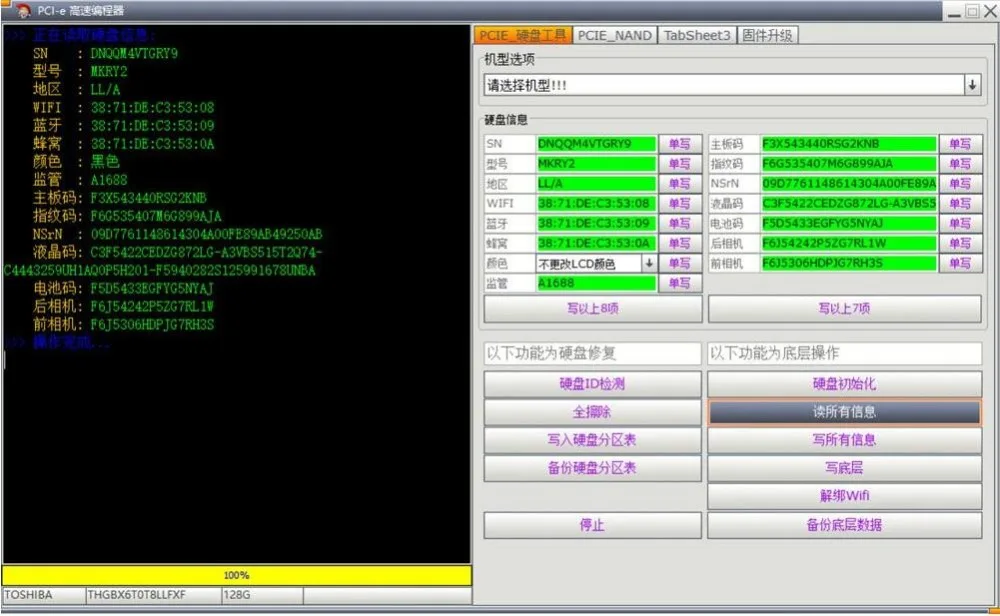Screen dimensions: 1000x616
Task: Click the 蓝牙 field 38:71:DE:C3:53:09
Action: click(x=596, y=223)
